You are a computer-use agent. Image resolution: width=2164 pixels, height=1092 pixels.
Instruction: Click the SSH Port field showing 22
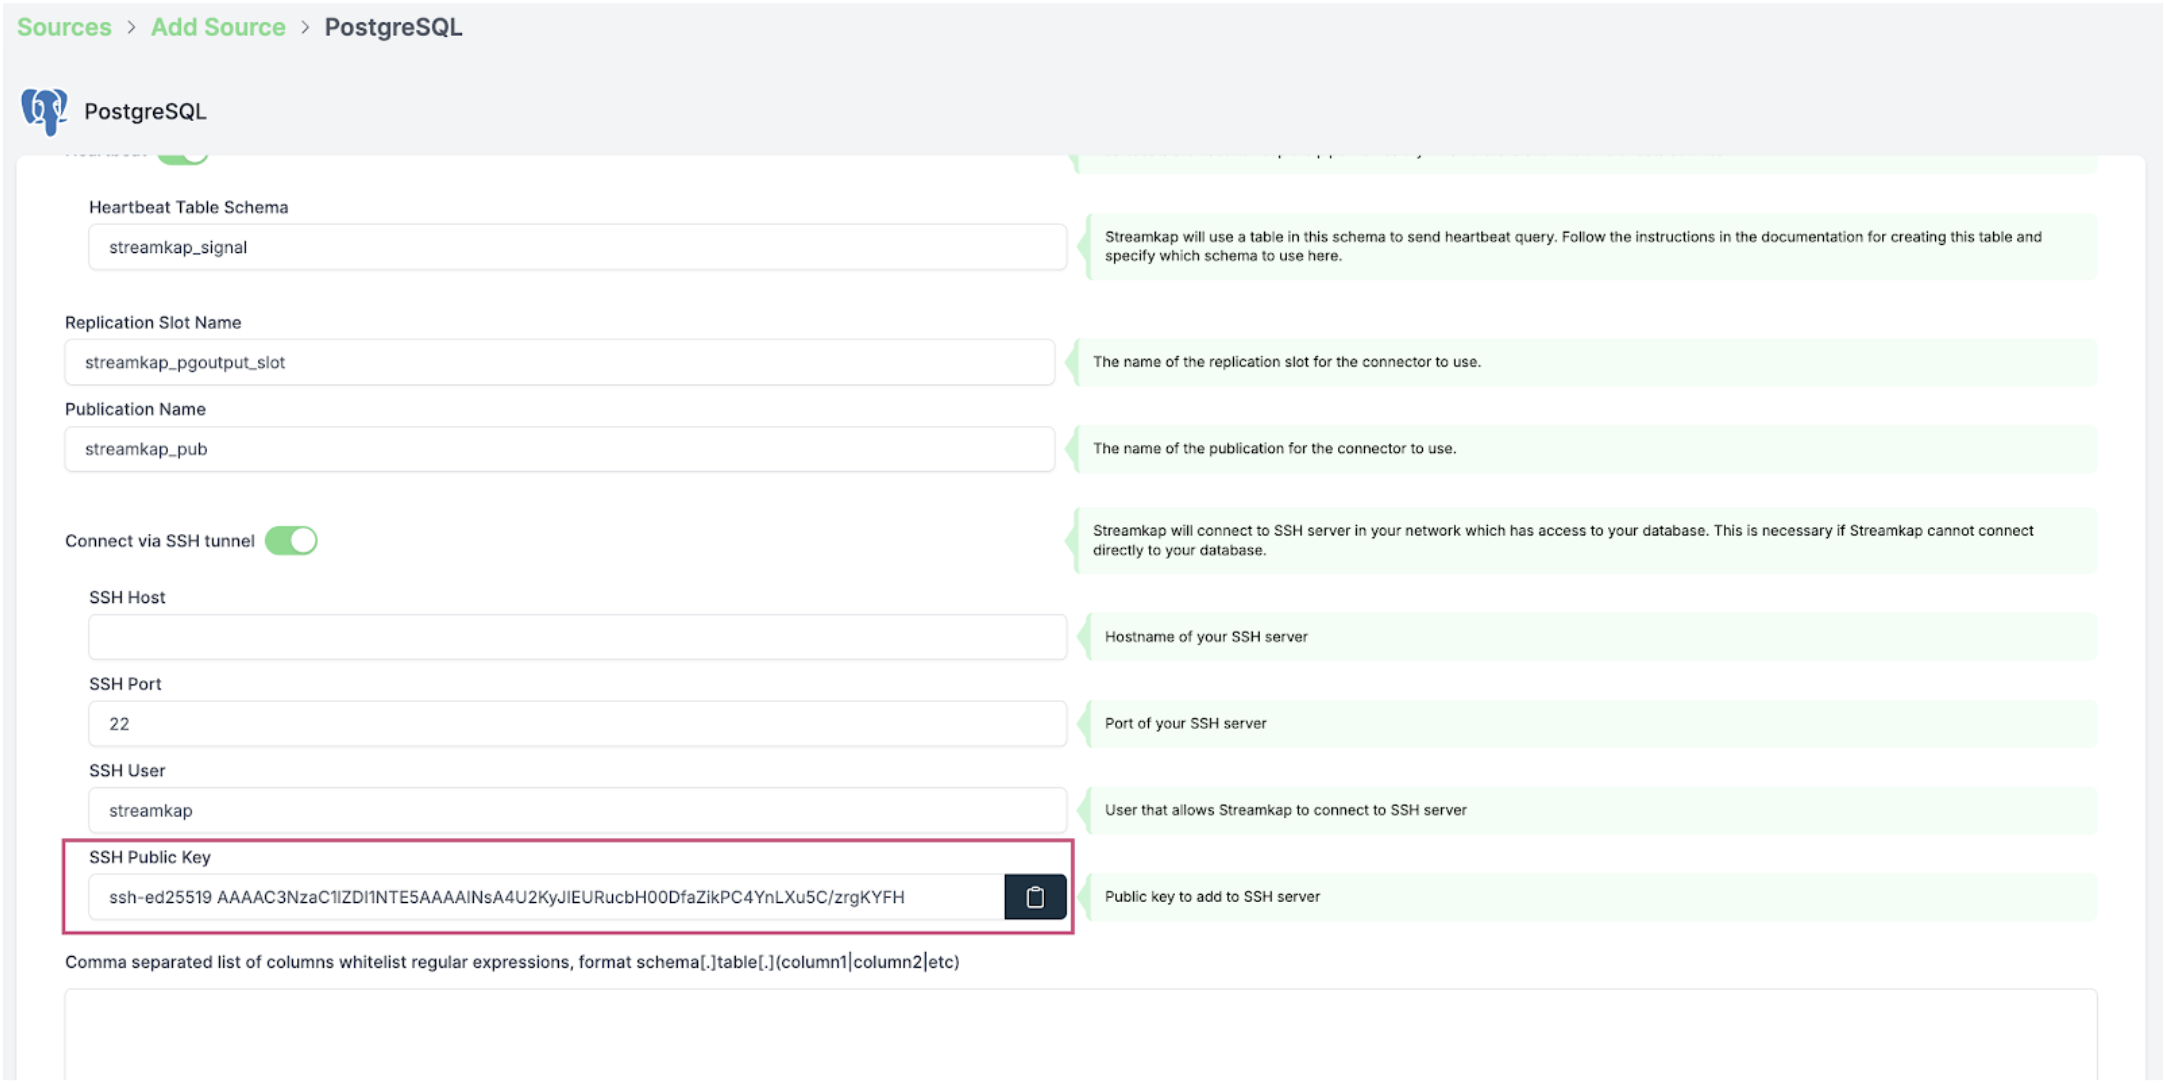[x=578, y=724]
